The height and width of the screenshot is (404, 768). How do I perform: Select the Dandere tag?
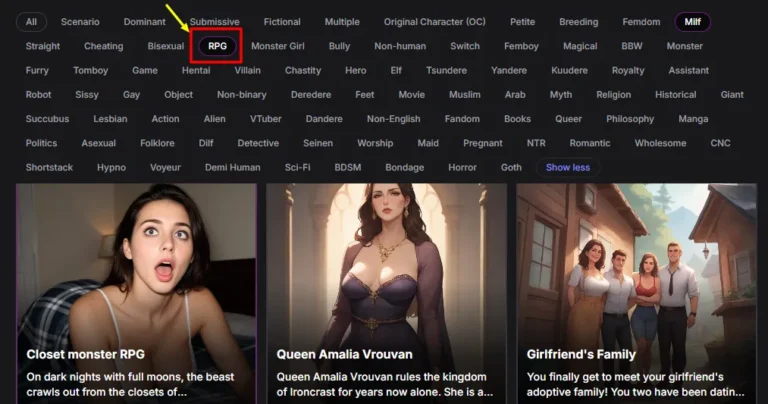(324, 119)
